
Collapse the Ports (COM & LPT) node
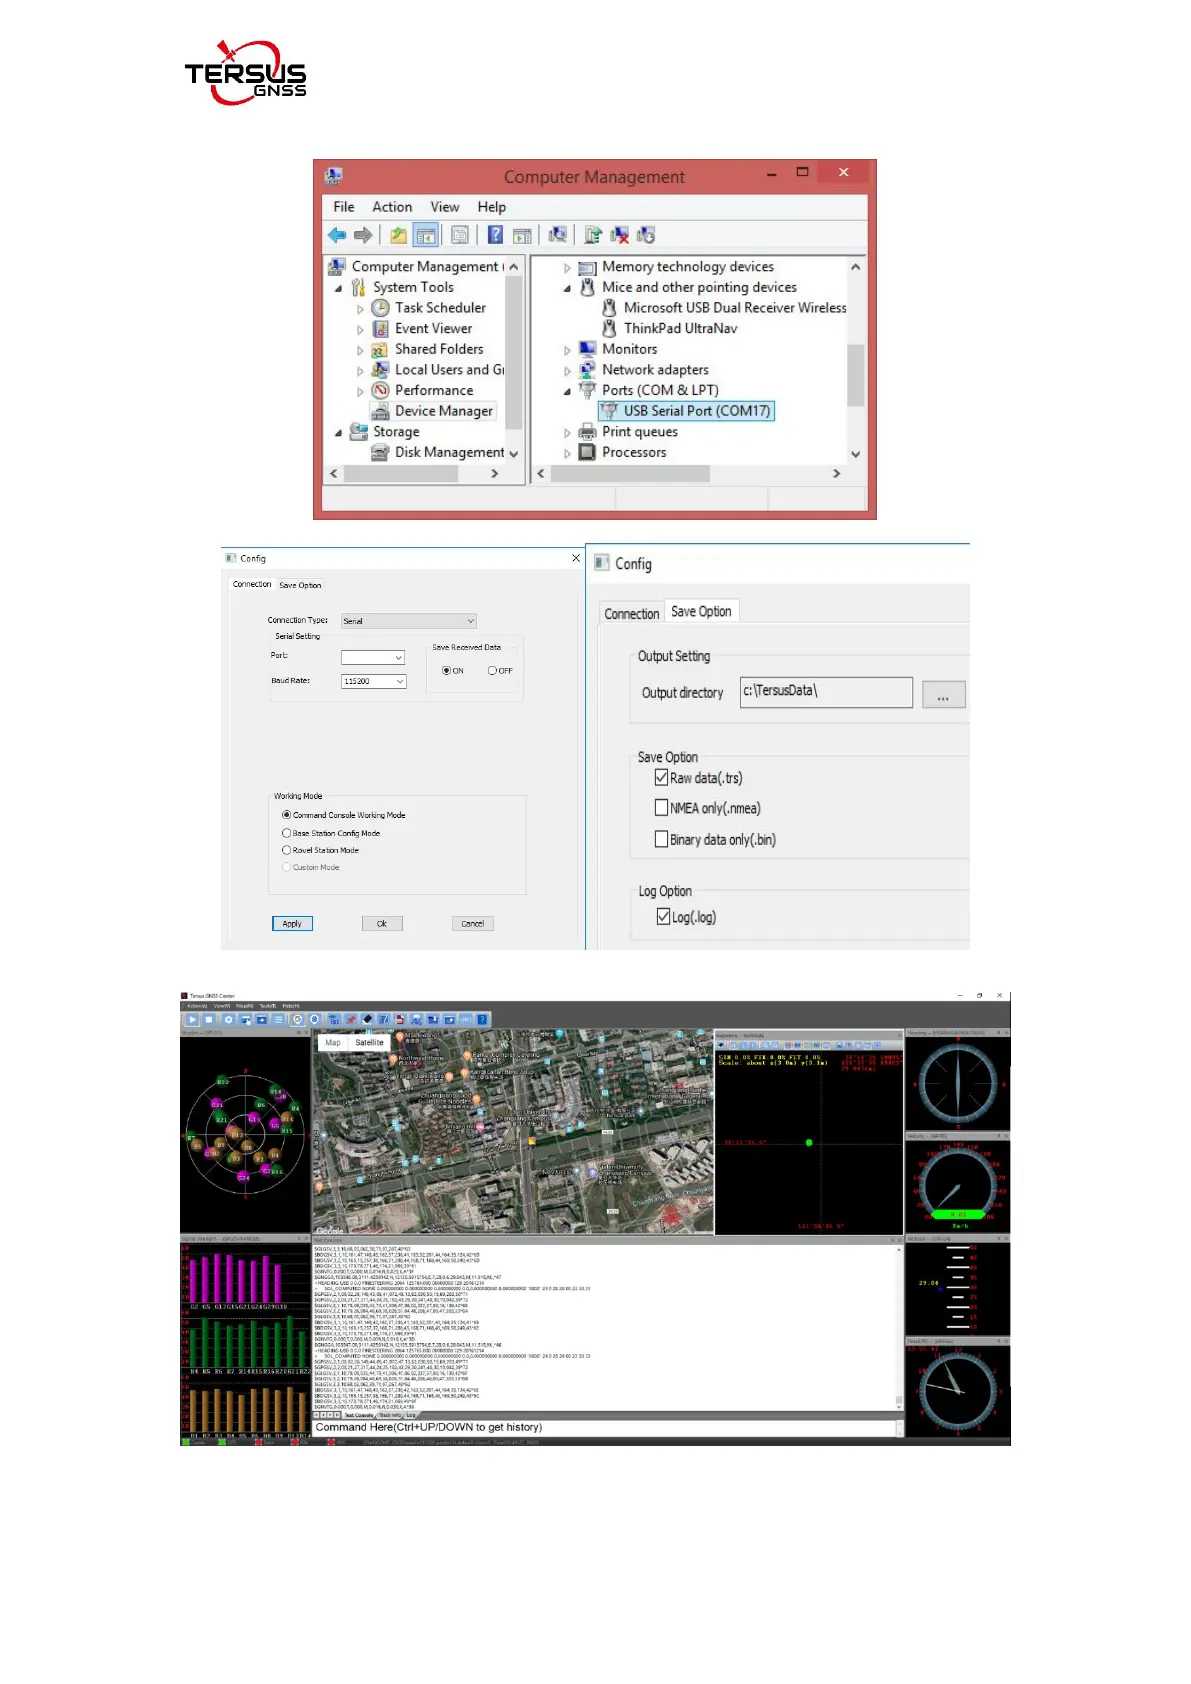pyautogui.click(x=567, y=391)
